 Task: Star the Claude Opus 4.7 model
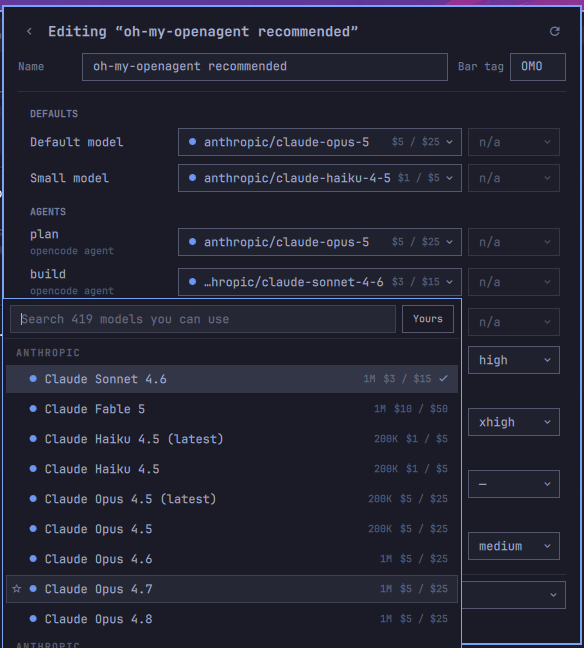17,588
